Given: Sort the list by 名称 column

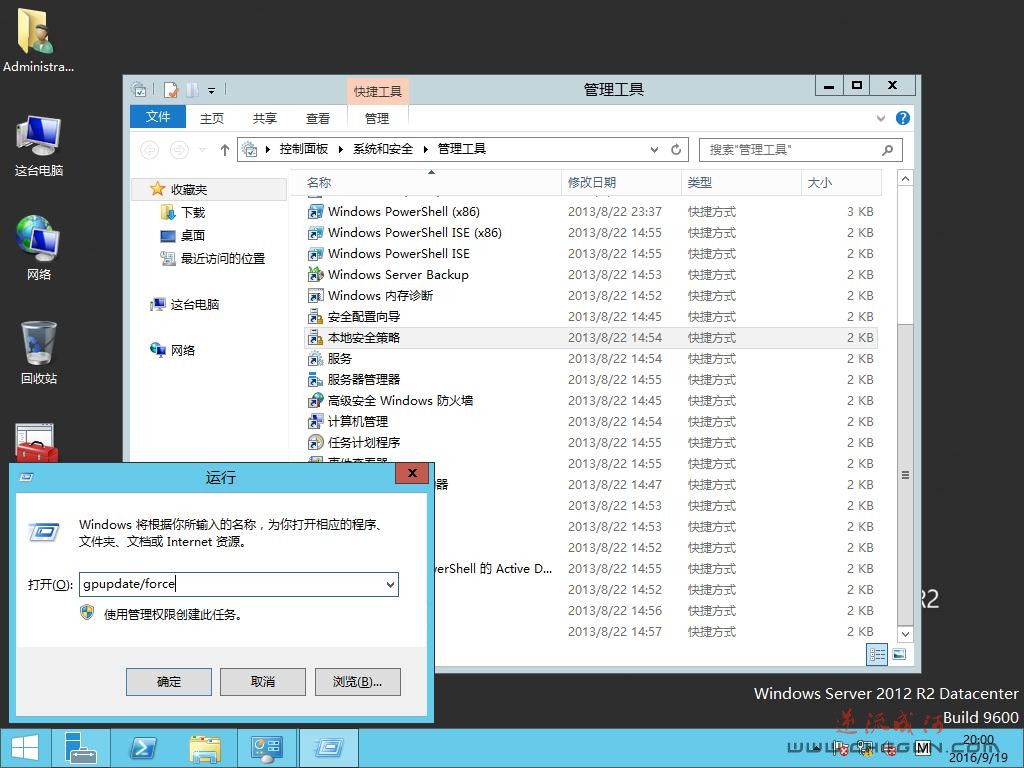Looking at the screenshot, I should click(x=424, y=182).
